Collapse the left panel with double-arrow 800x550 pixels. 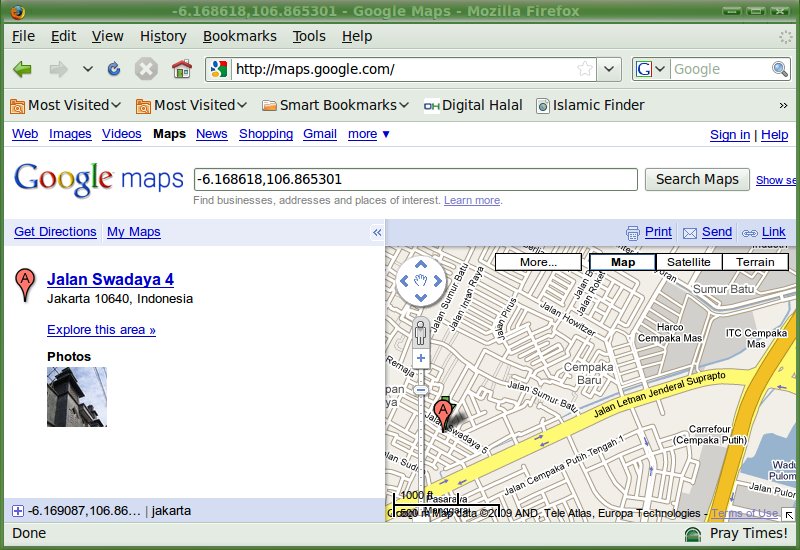click(x=377, y=232)
